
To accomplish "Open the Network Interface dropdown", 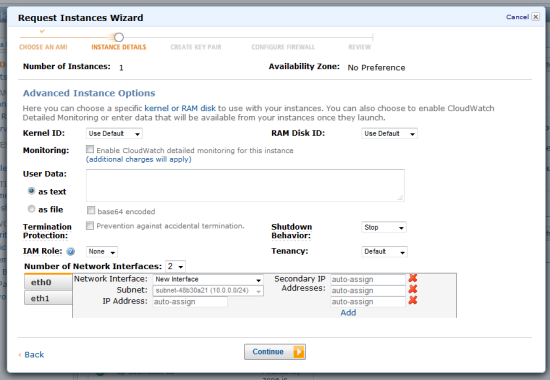I will 208,279.
